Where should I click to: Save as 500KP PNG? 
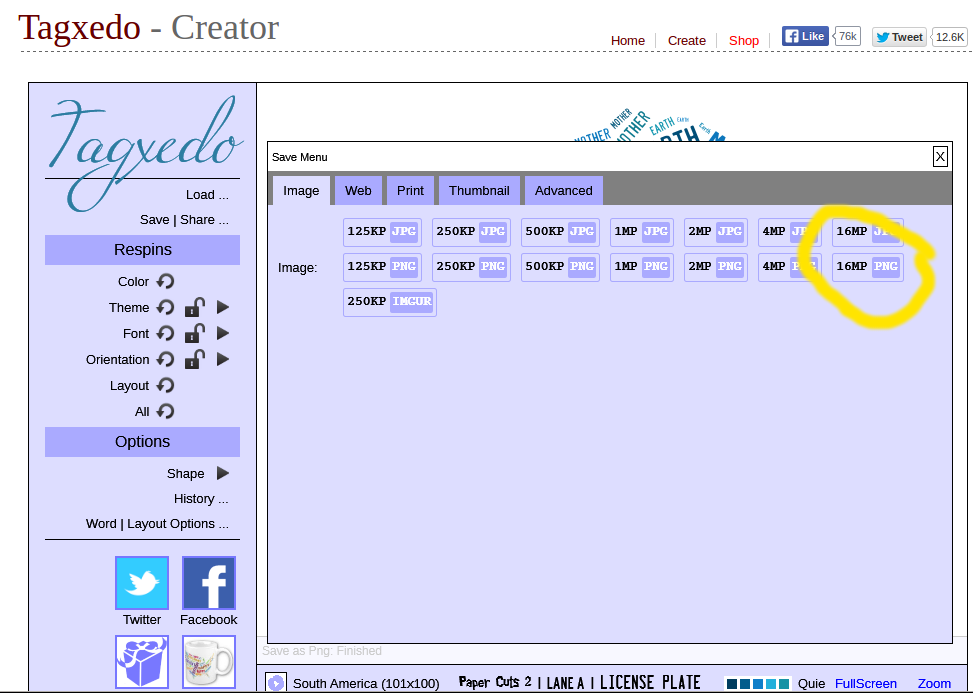(560, 267)
